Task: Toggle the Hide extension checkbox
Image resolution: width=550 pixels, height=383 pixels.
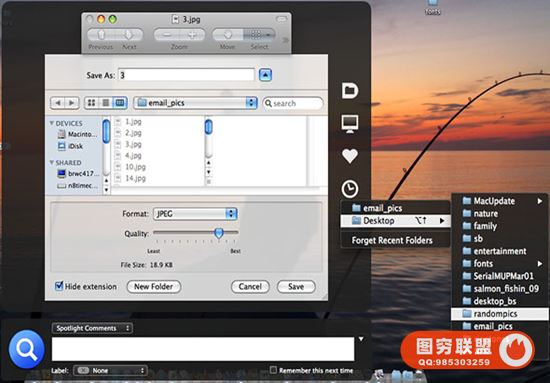Action: [x=59, y=286]
